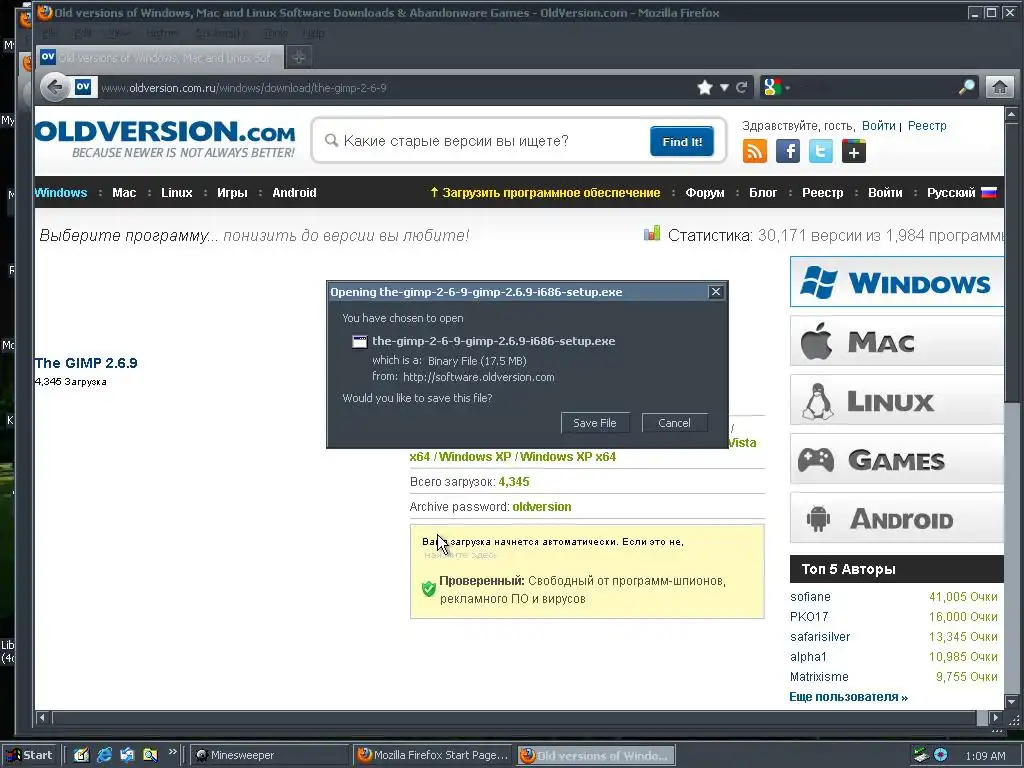This screenshot has height=768, width=1024.
Task: Bookmark this page with star icon
Action: click(x=705, y=88)
